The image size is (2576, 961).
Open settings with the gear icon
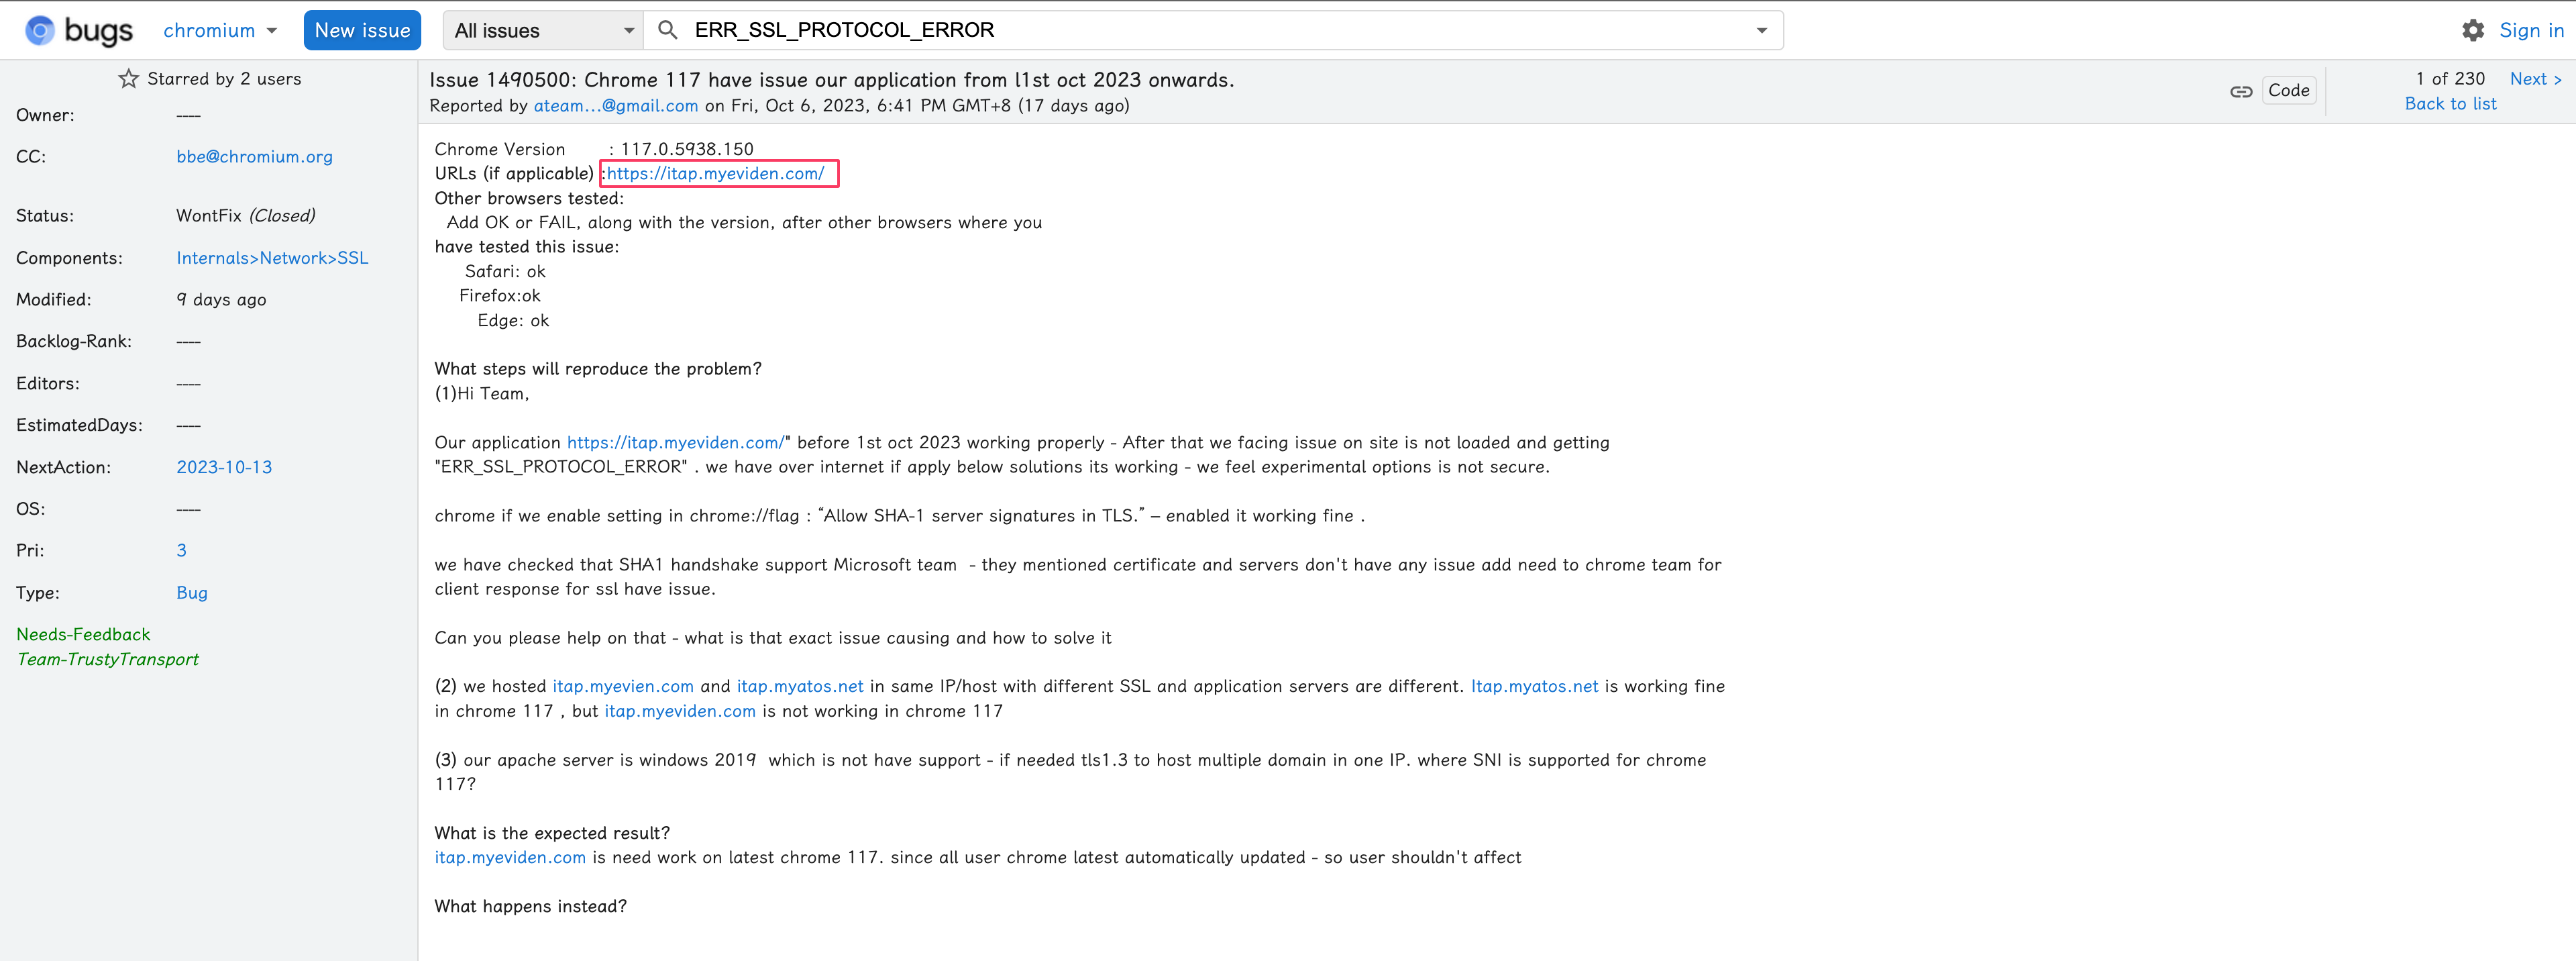pos(2472,30)
